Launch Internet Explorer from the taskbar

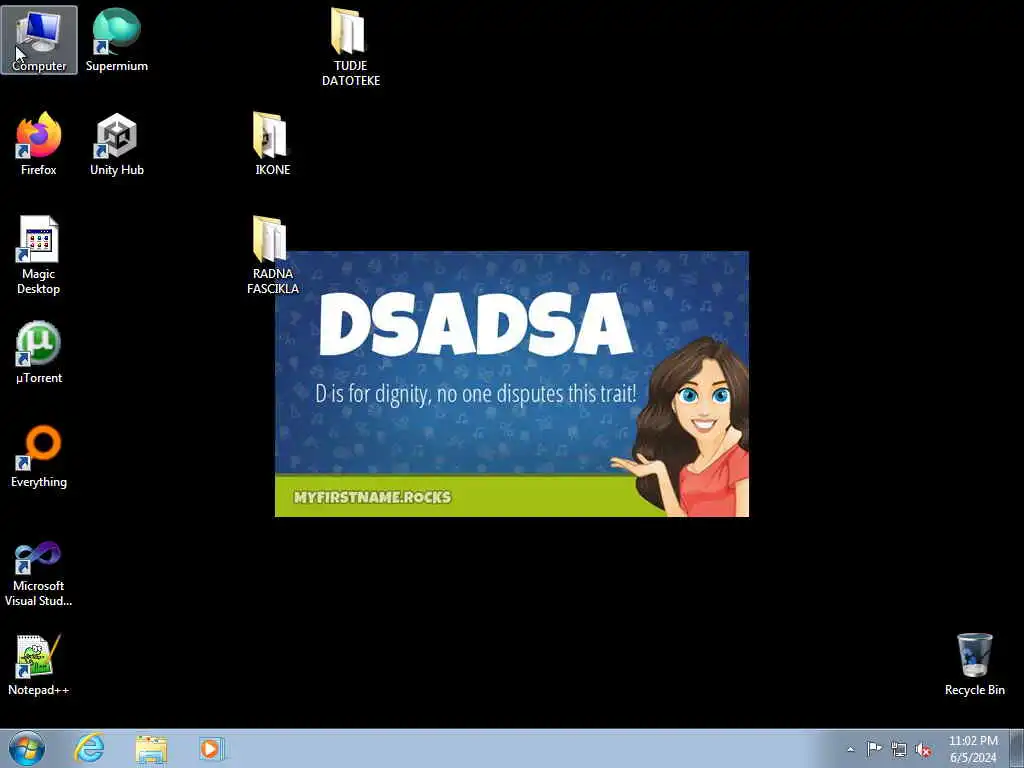tap(89, 748)
